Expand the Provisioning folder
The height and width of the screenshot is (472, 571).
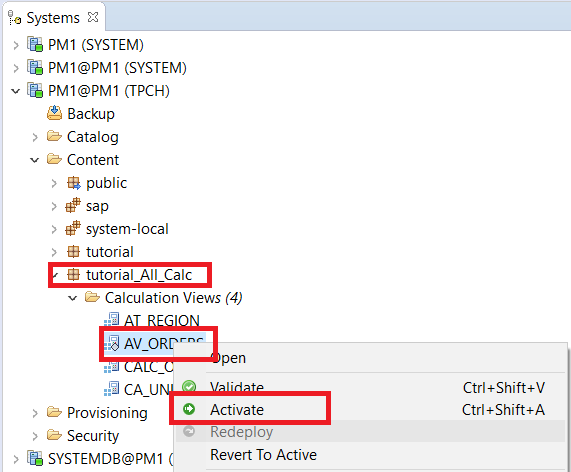click(x=35, y=413)
